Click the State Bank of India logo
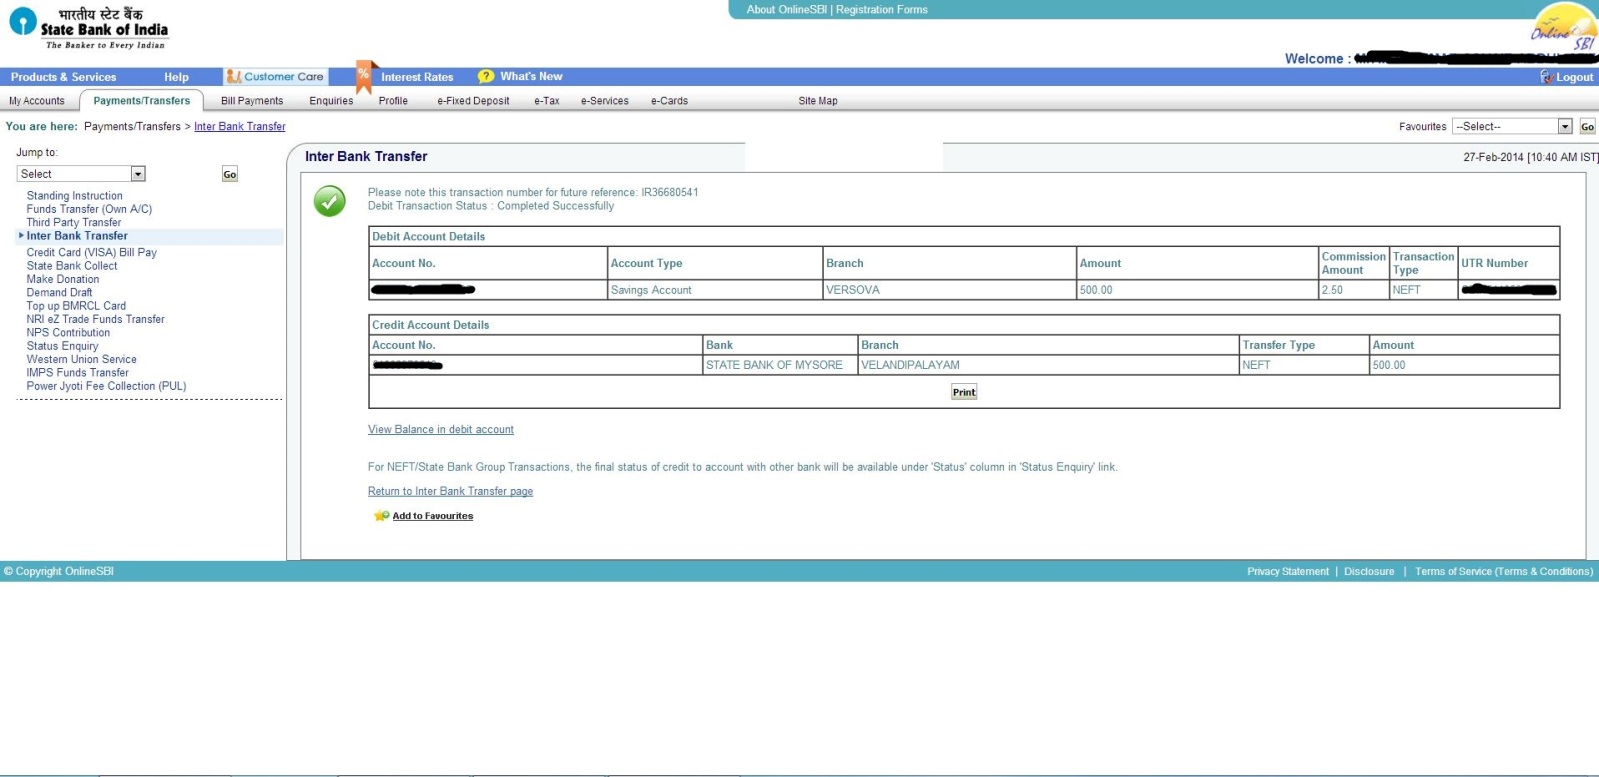The height and width of the screenshot is (777, 1599). pyautogui.click(x=89, y=27)
